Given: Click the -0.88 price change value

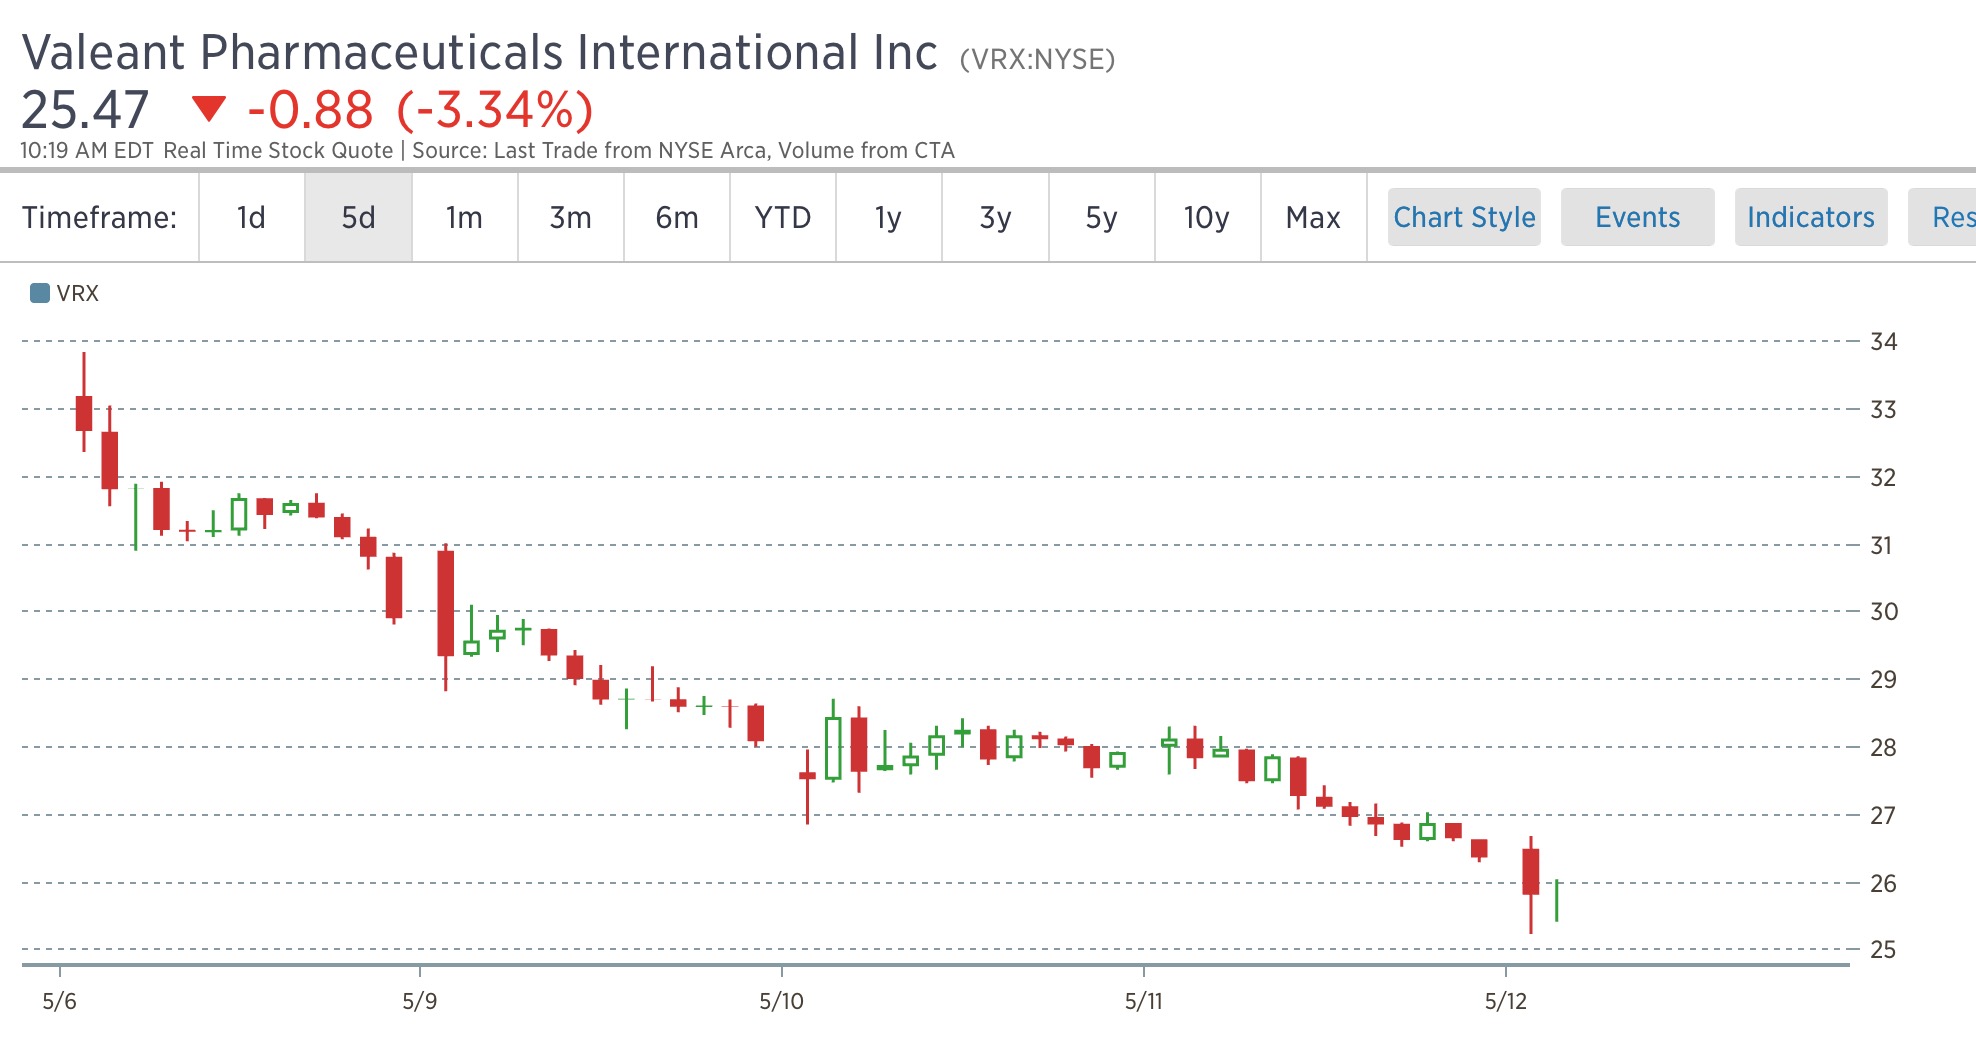Looking at the screenshot, I should point(310,110).
